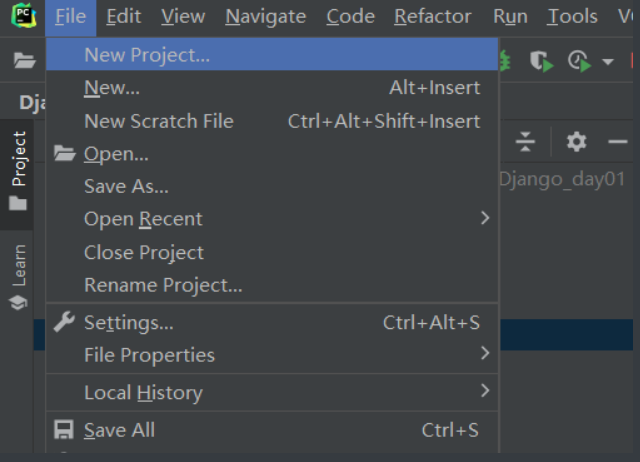
Task: Hide Project panel with minus icon
Action: point(618,142)
